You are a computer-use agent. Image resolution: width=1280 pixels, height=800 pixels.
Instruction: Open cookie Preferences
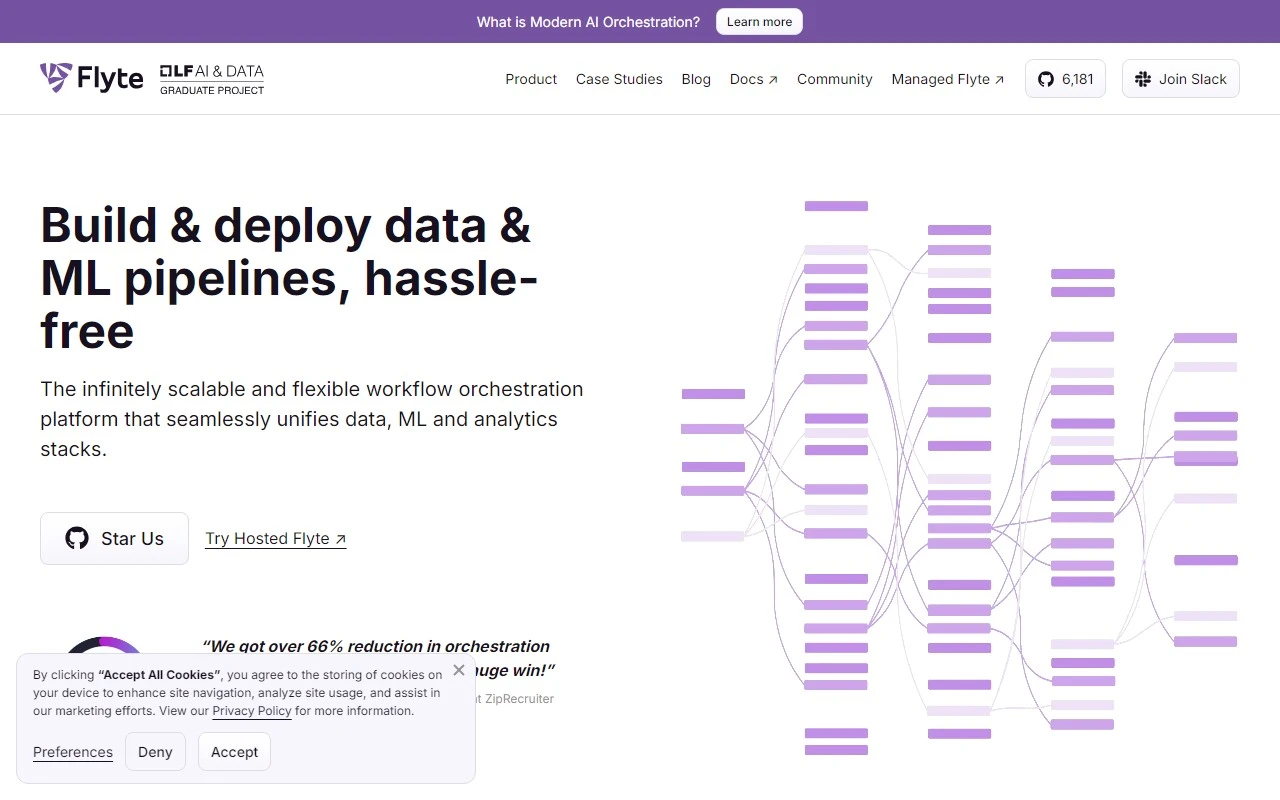click(x=73, y=752)
